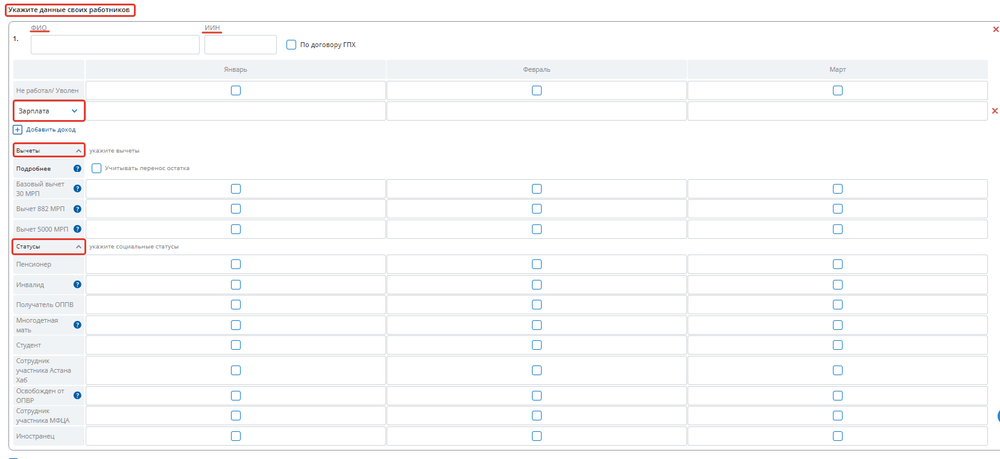1000x459 pixels.
Task: Enable the По договору ГПХ checkbox
Action: [x=291, y=45]
